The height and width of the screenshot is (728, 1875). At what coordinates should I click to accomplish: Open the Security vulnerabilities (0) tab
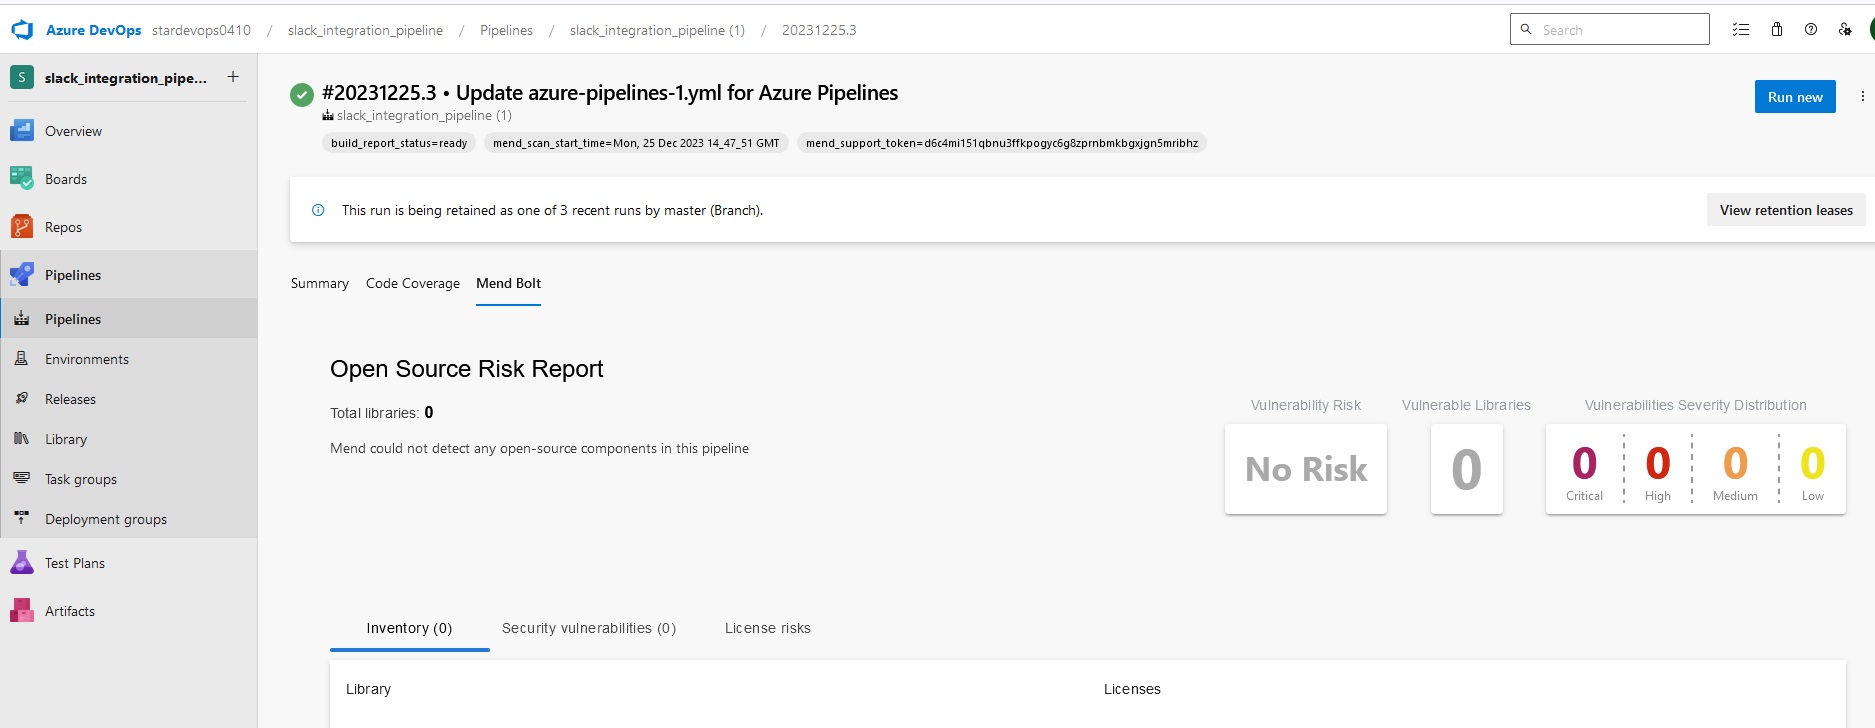589,628
